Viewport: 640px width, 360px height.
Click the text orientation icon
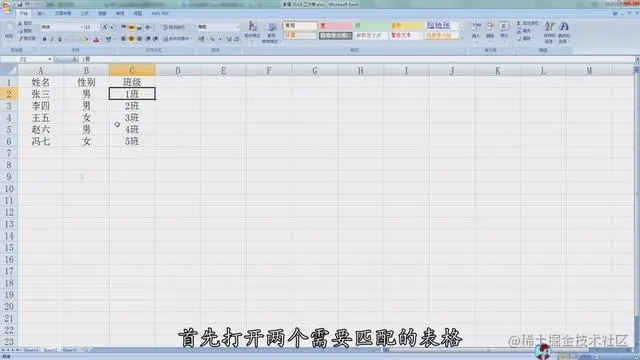click(x=148, y=27)
